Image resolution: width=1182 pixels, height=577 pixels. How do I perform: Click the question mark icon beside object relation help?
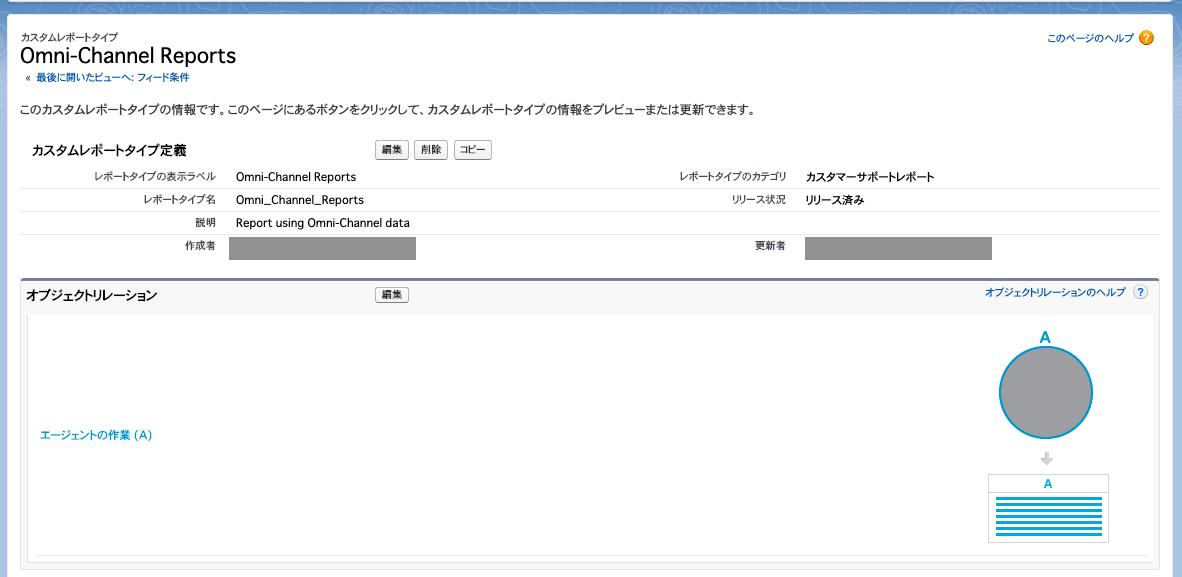coord(1140,292)
